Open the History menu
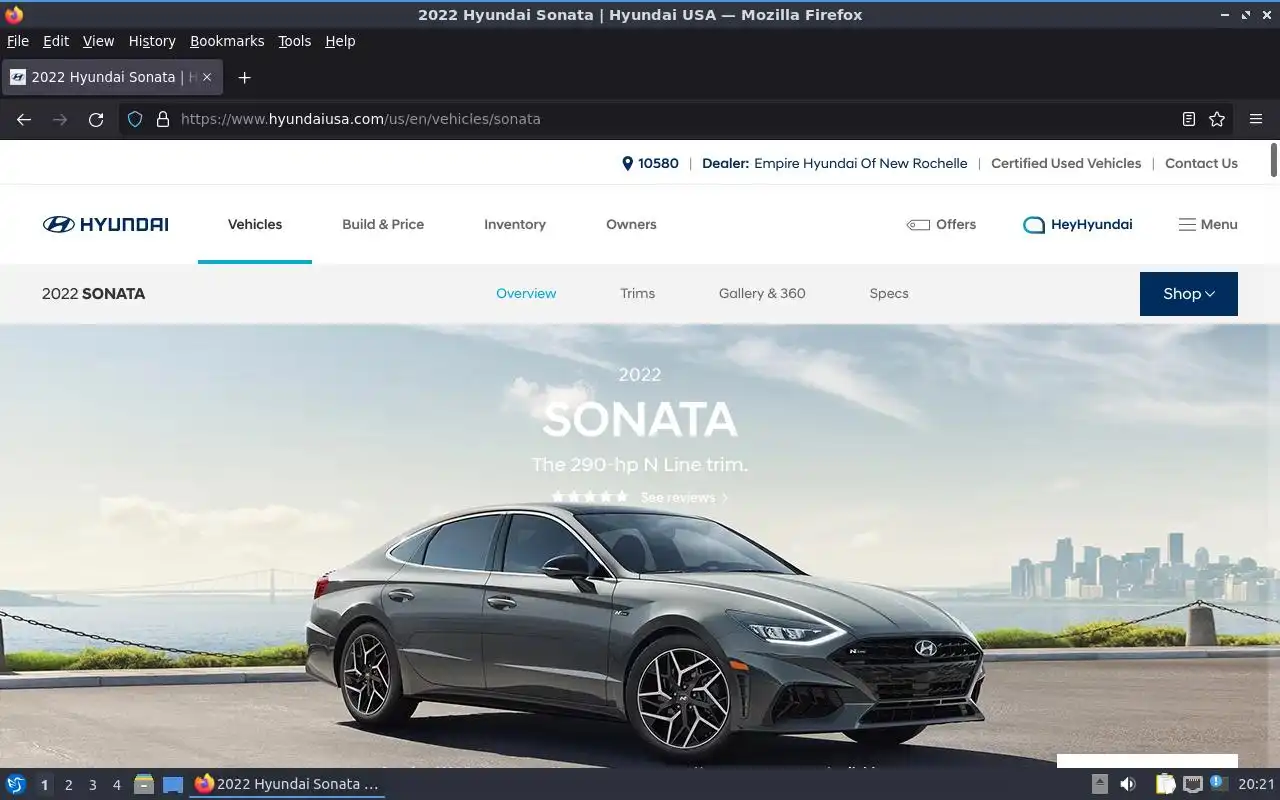Viewport: 1280px width, 800px height. (152, 41)
